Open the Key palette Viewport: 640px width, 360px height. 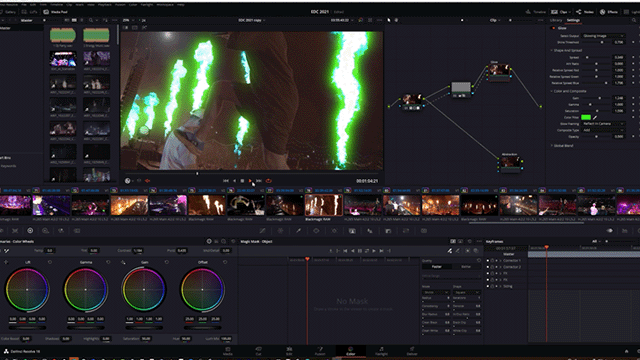tap(388, 231)
